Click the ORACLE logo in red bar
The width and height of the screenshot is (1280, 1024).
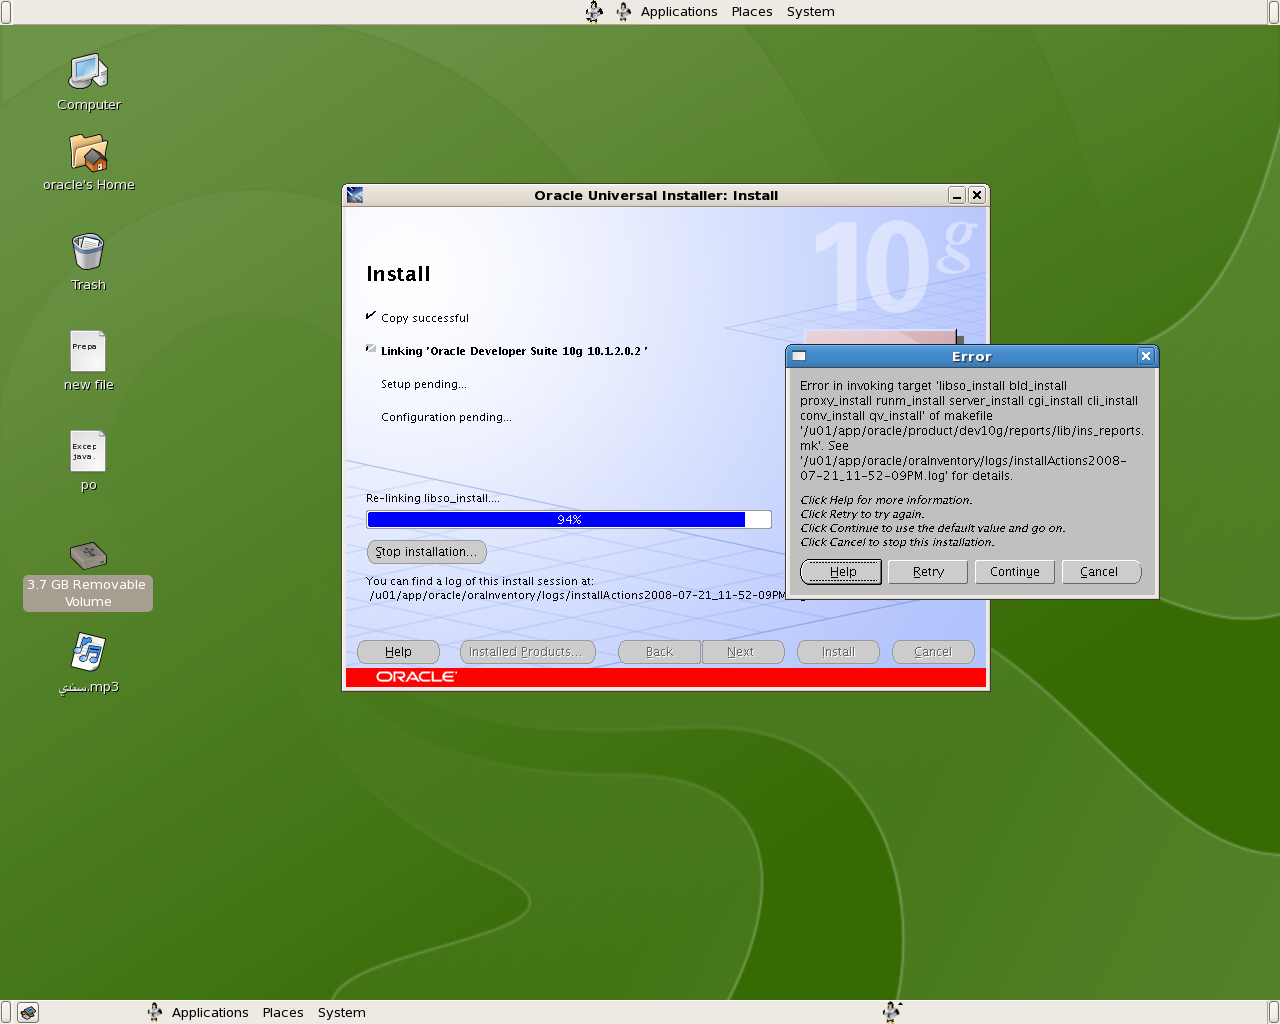(x=416, y=677)
